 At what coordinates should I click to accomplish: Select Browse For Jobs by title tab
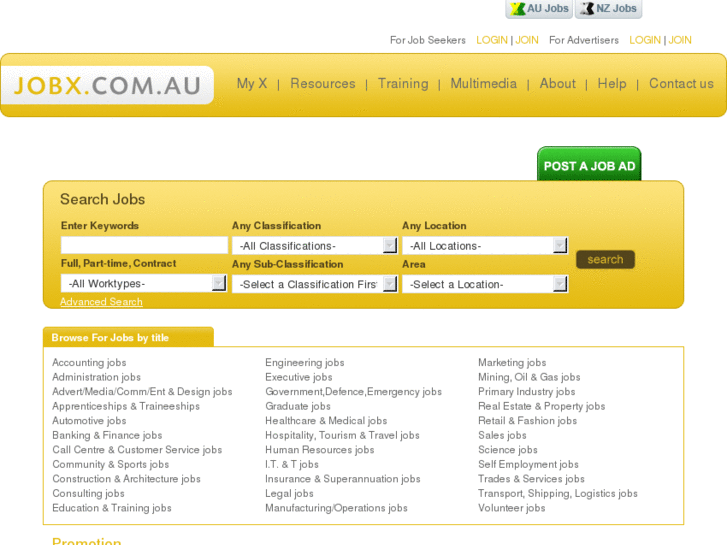[x=128, y=337]
